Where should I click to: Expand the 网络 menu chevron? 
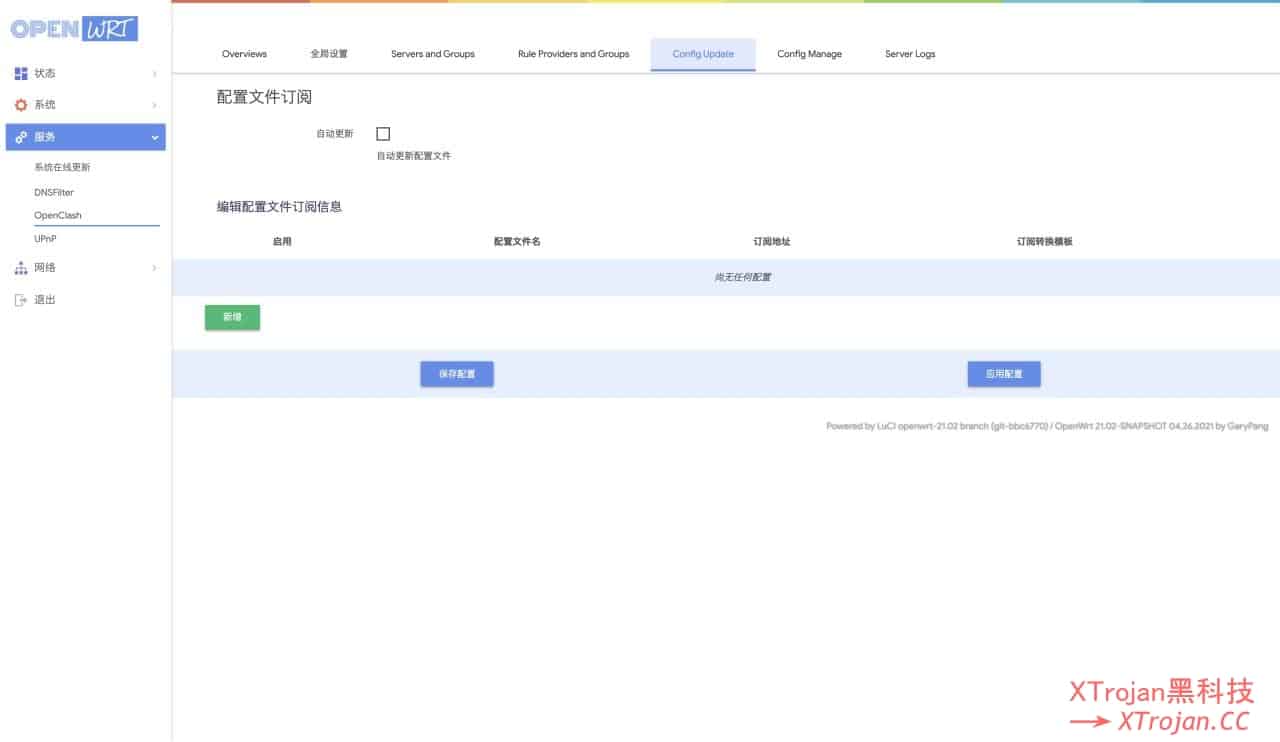pos(154,268)
